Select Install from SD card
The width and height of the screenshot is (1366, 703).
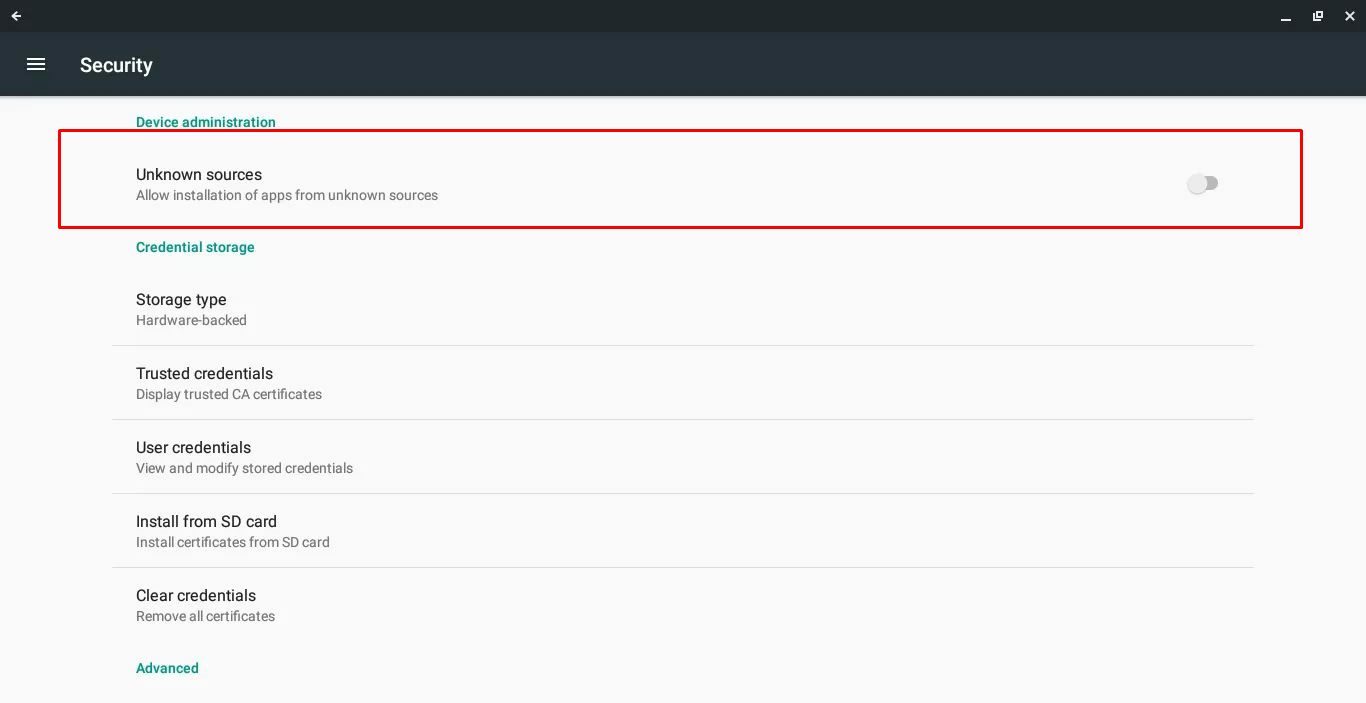682,531
